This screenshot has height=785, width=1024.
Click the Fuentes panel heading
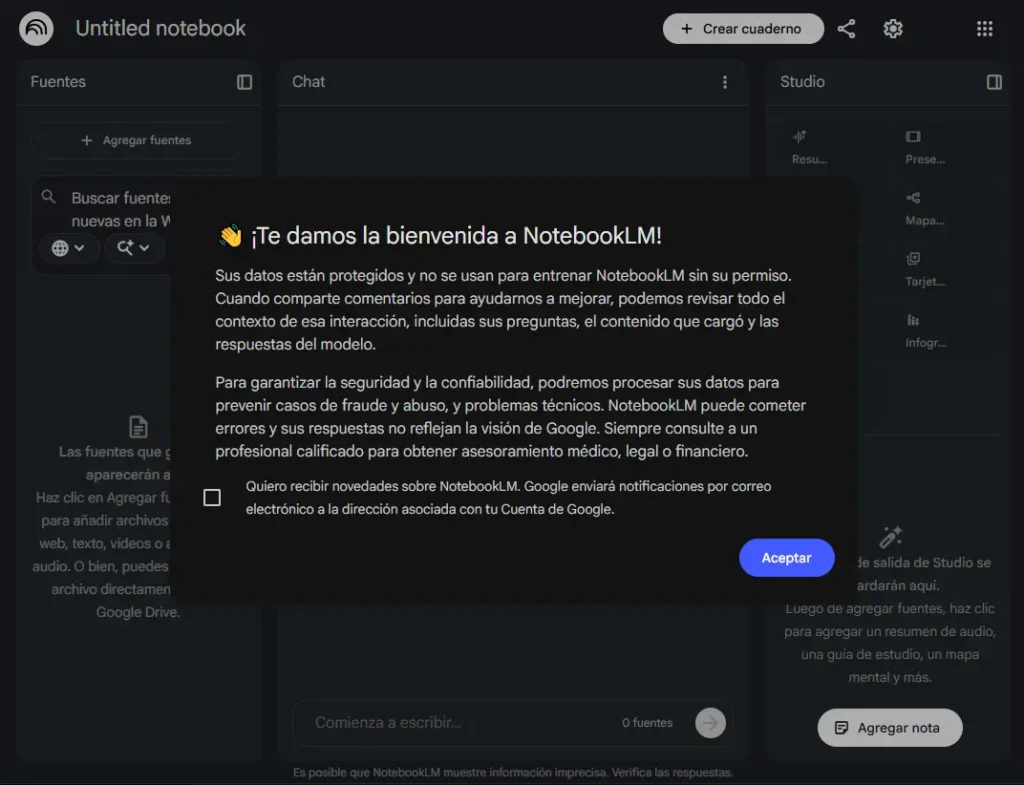[58, 82]
